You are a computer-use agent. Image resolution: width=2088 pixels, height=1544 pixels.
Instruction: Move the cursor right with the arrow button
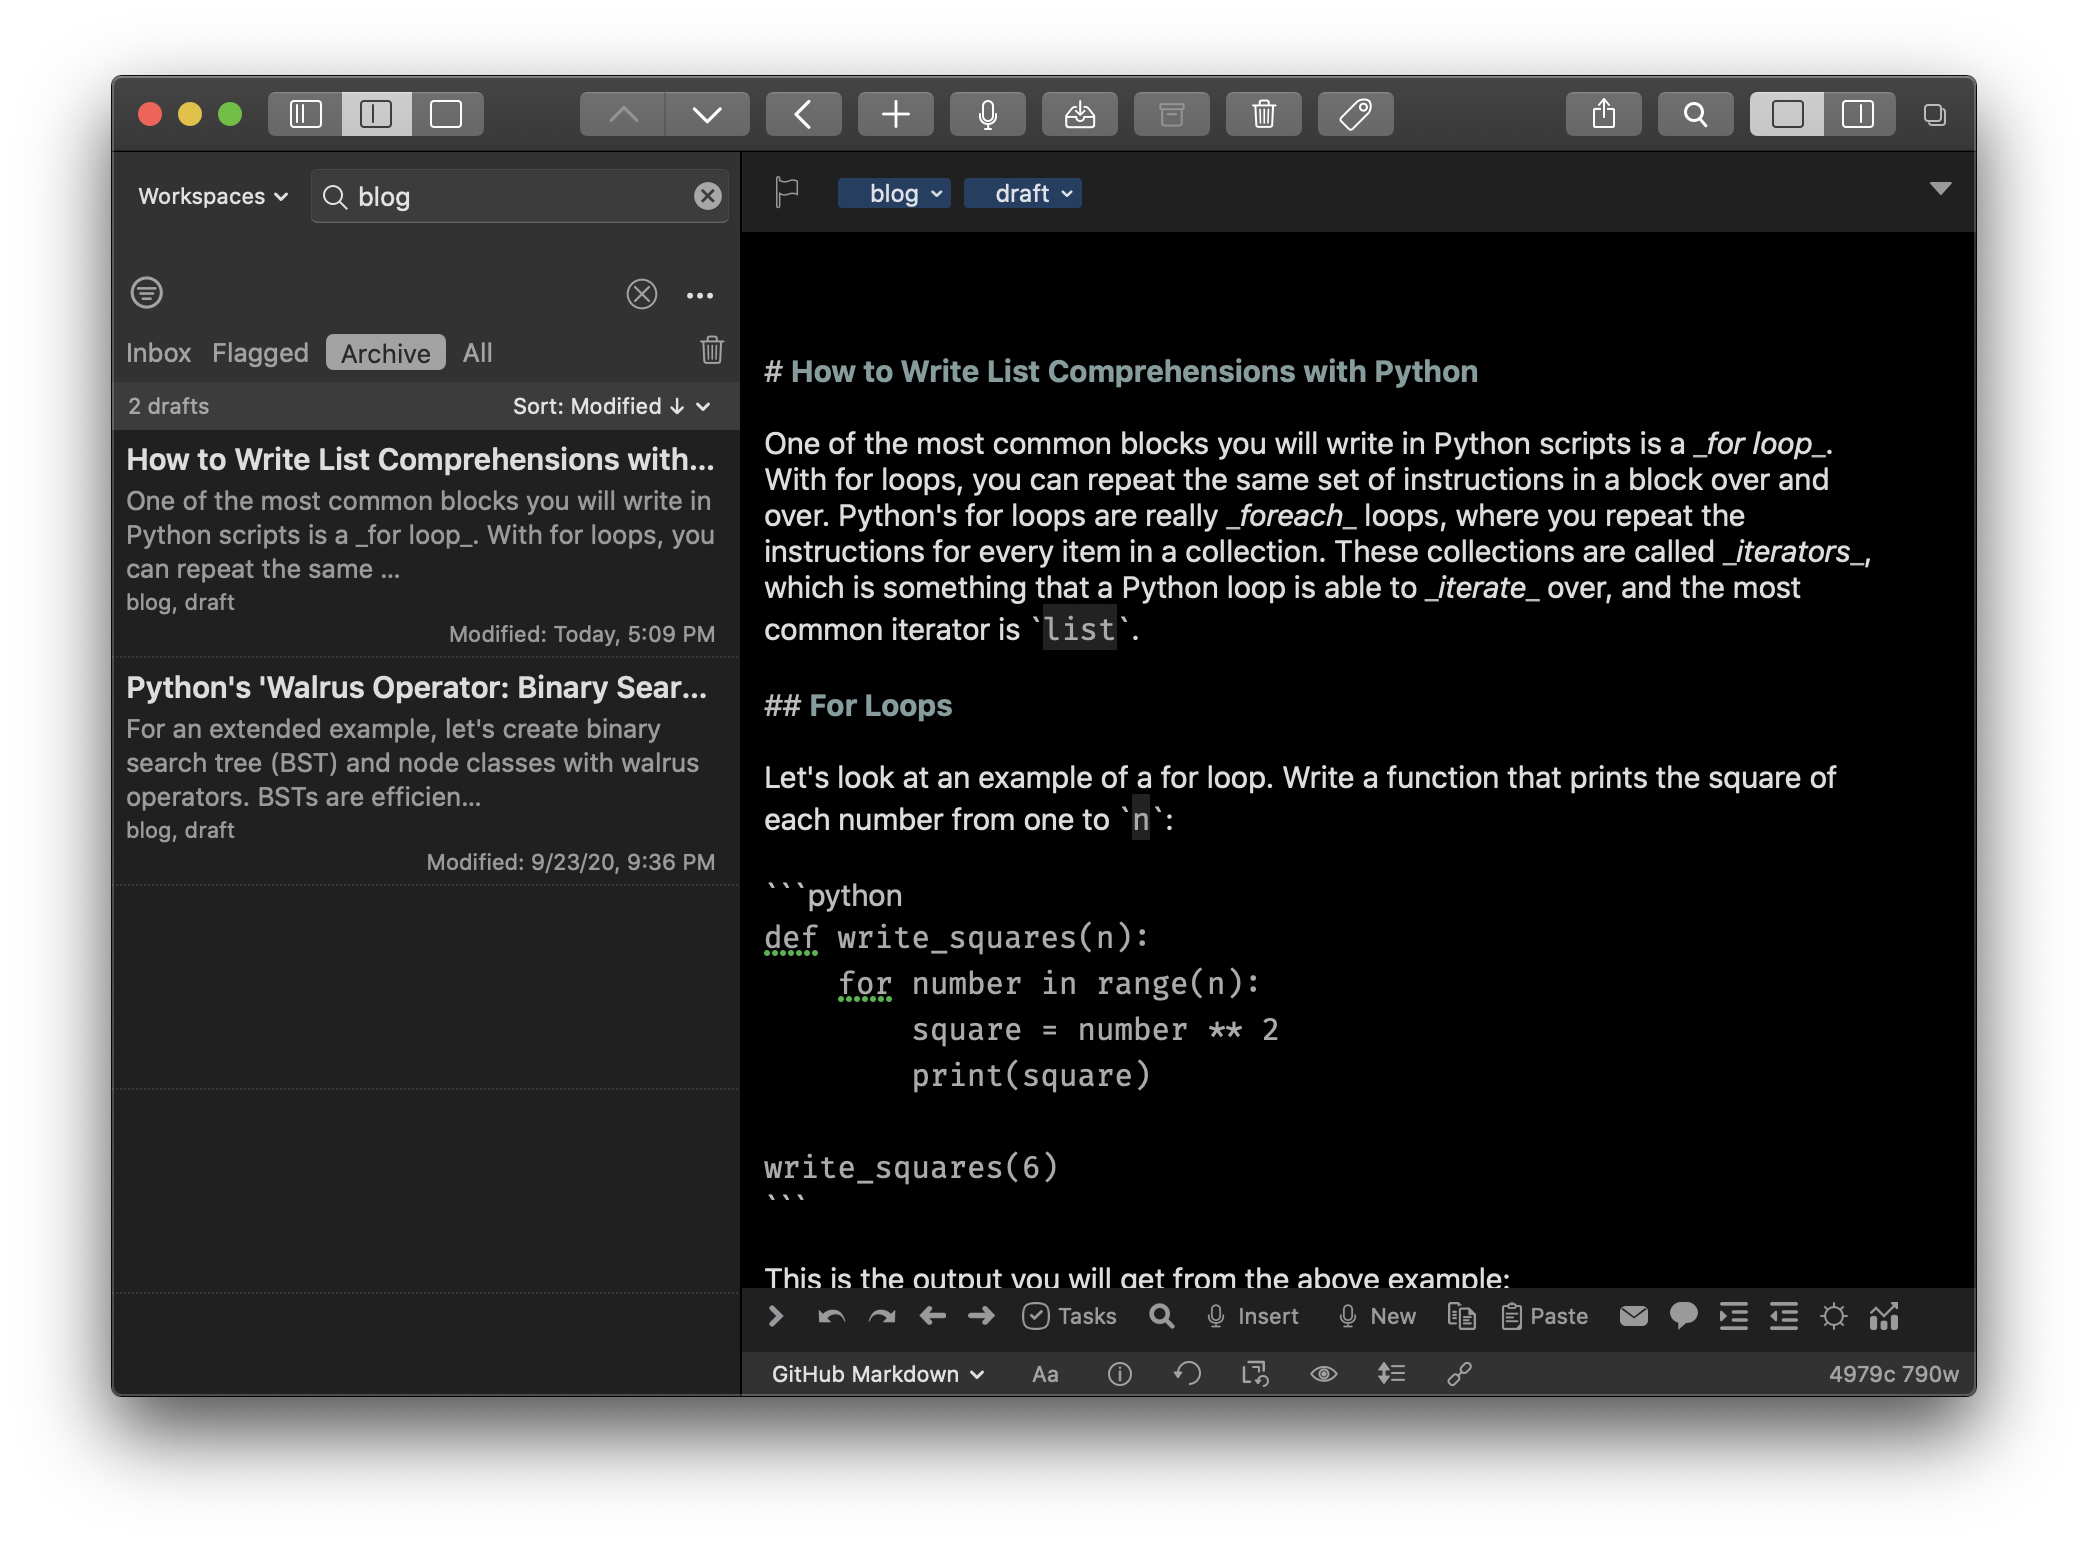click(982, 1316)
